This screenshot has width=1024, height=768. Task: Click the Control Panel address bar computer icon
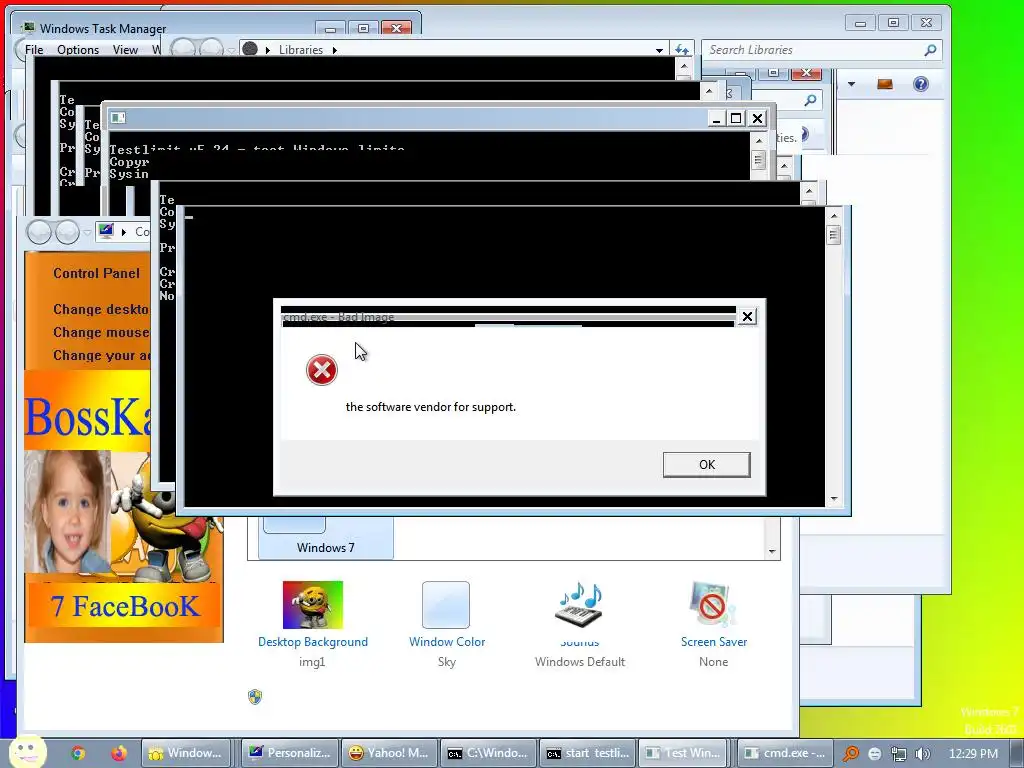(106, 231)
